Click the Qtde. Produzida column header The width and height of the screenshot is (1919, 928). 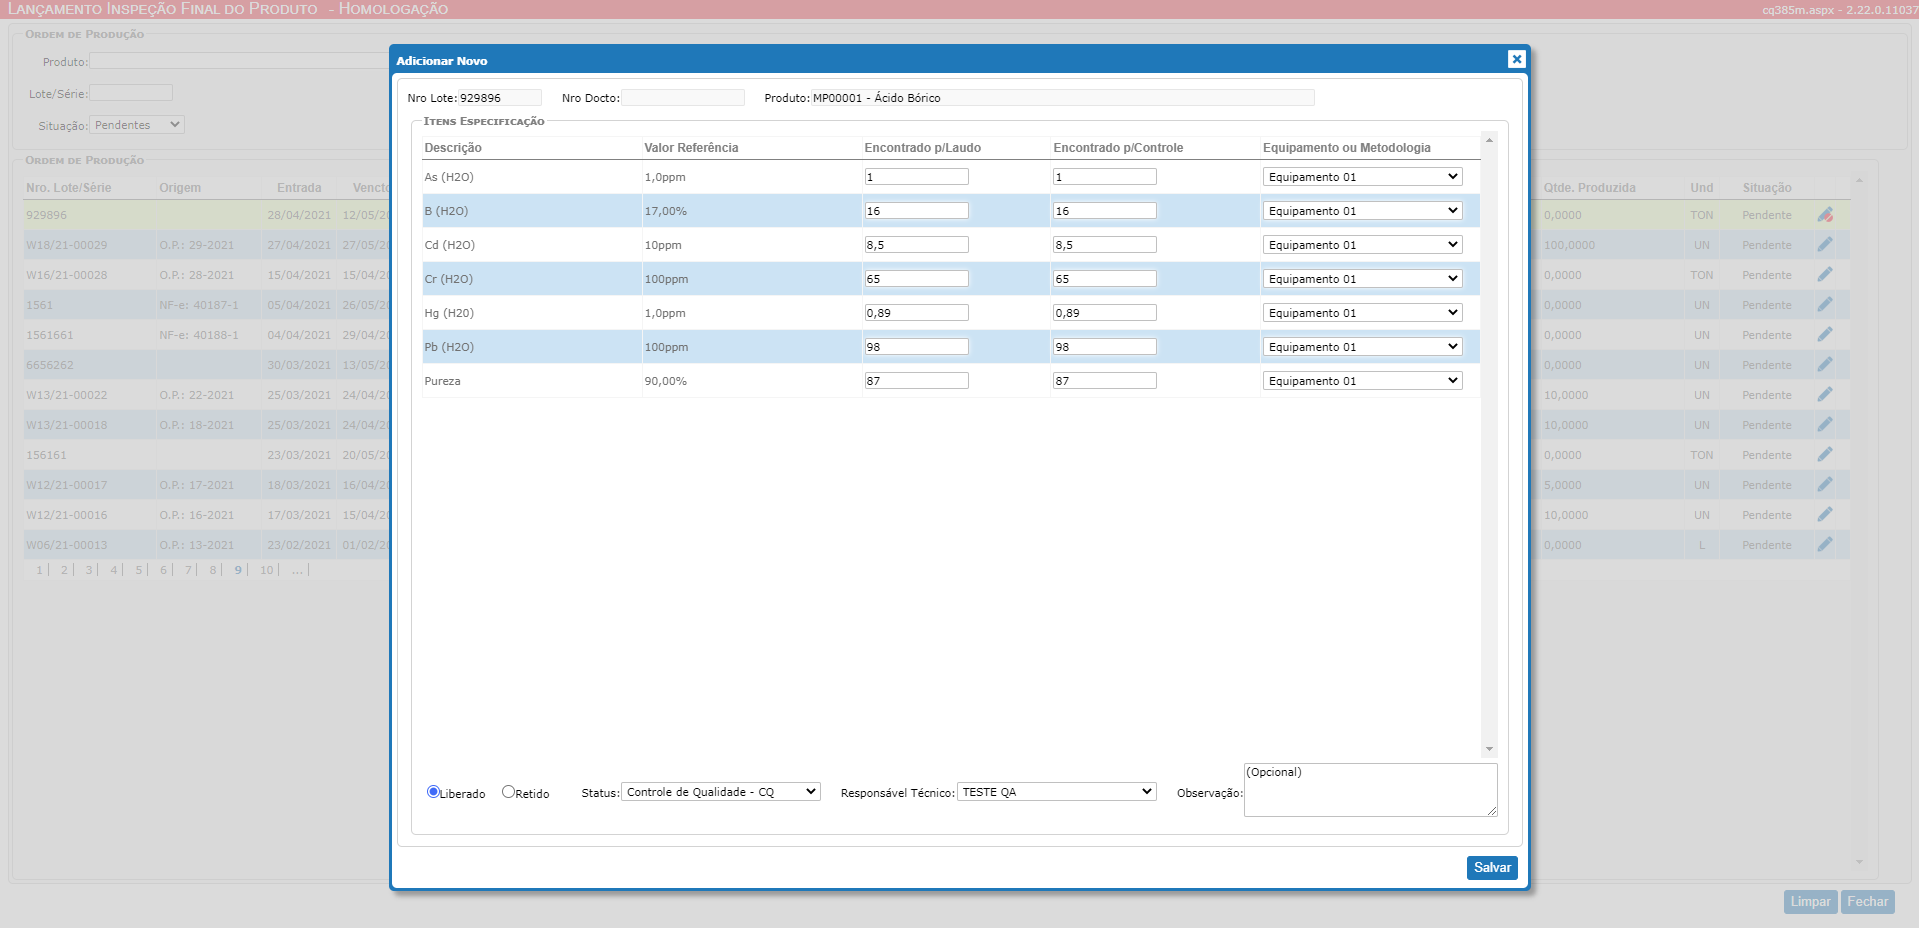coord(1589,188)
